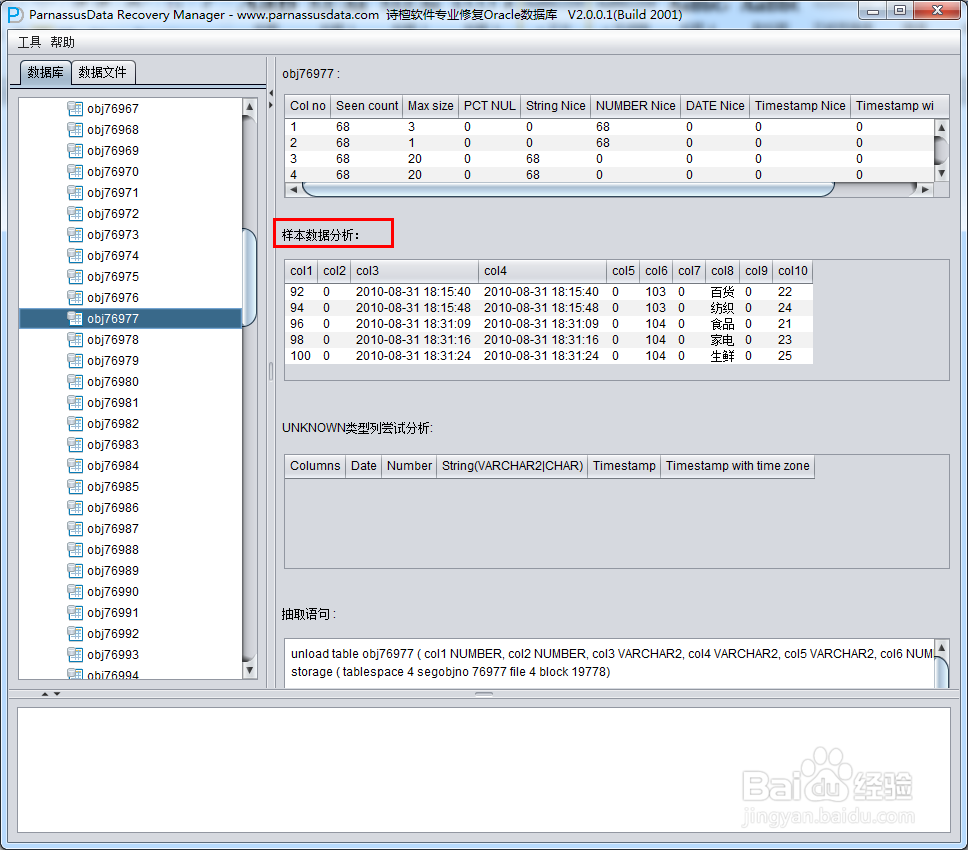Click the table icon beside obj76985

coord(75,486)
